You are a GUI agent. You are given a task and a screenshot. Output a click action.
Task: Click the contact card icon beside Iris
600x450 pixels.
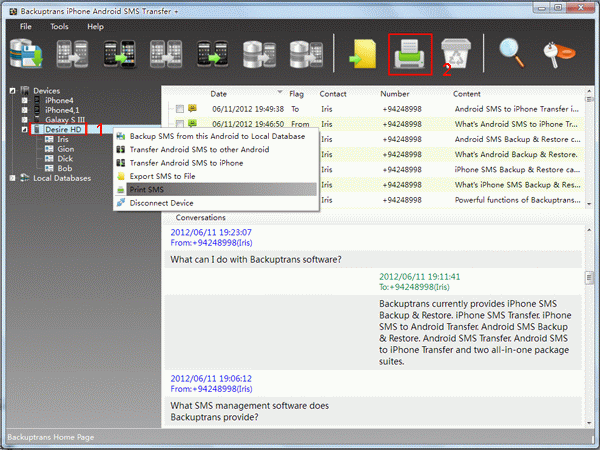point(49,139)
